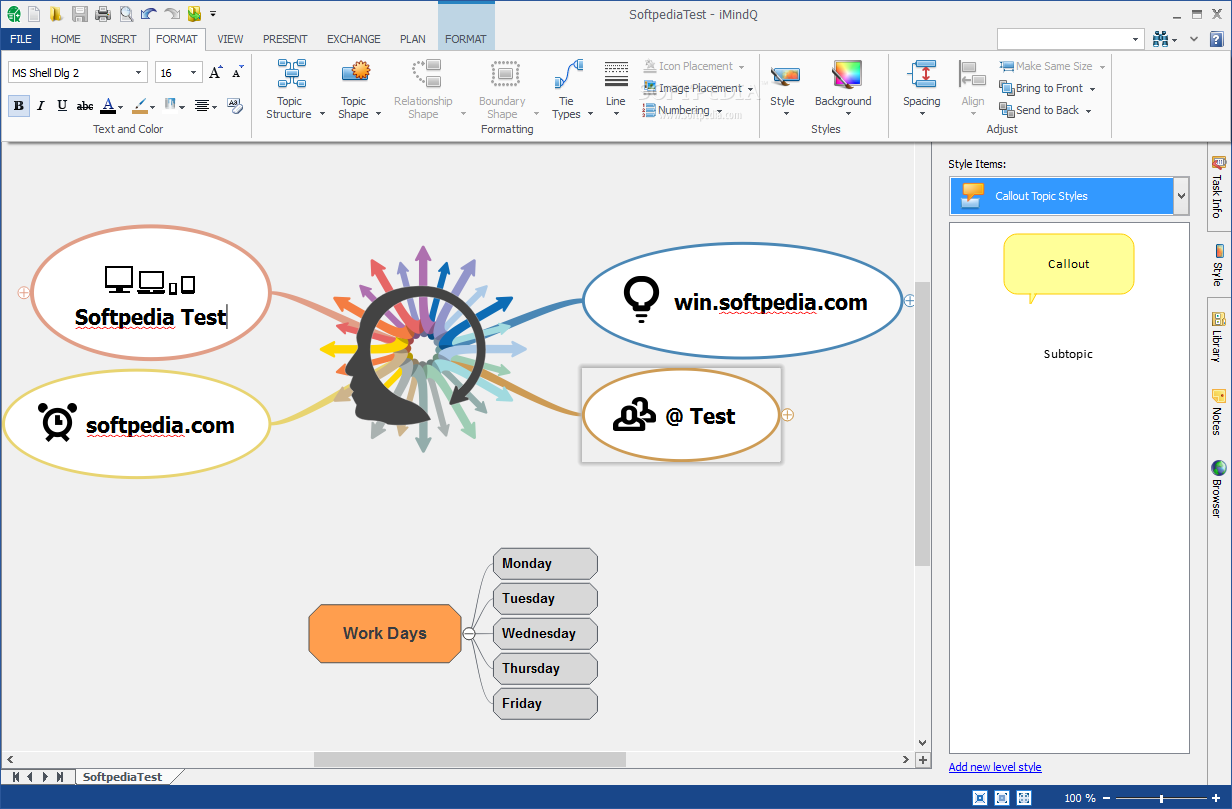
Task: Collapse the Work Days branch
Action: coord(469,633)
